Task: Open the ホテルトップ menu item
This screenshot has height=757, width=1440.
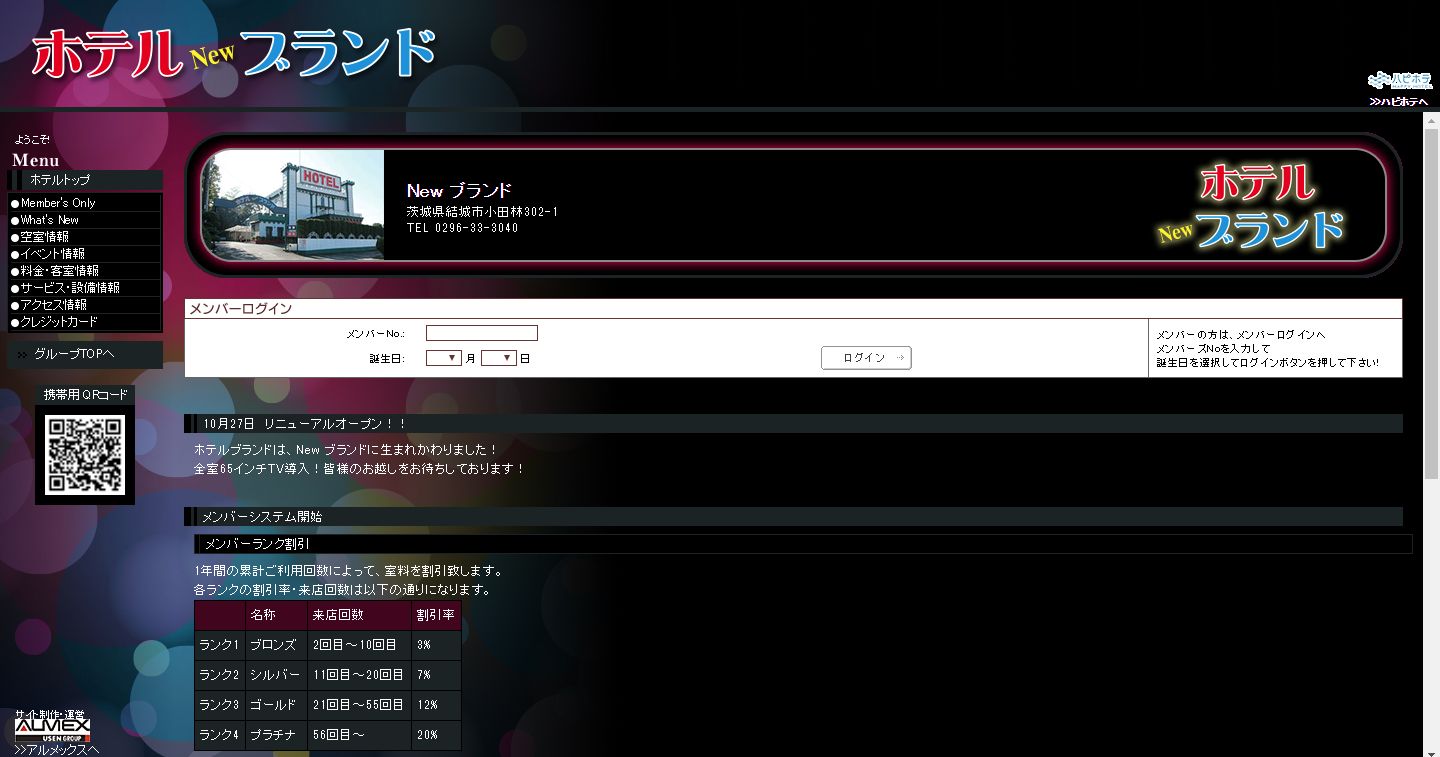Action: click(85, 180)
